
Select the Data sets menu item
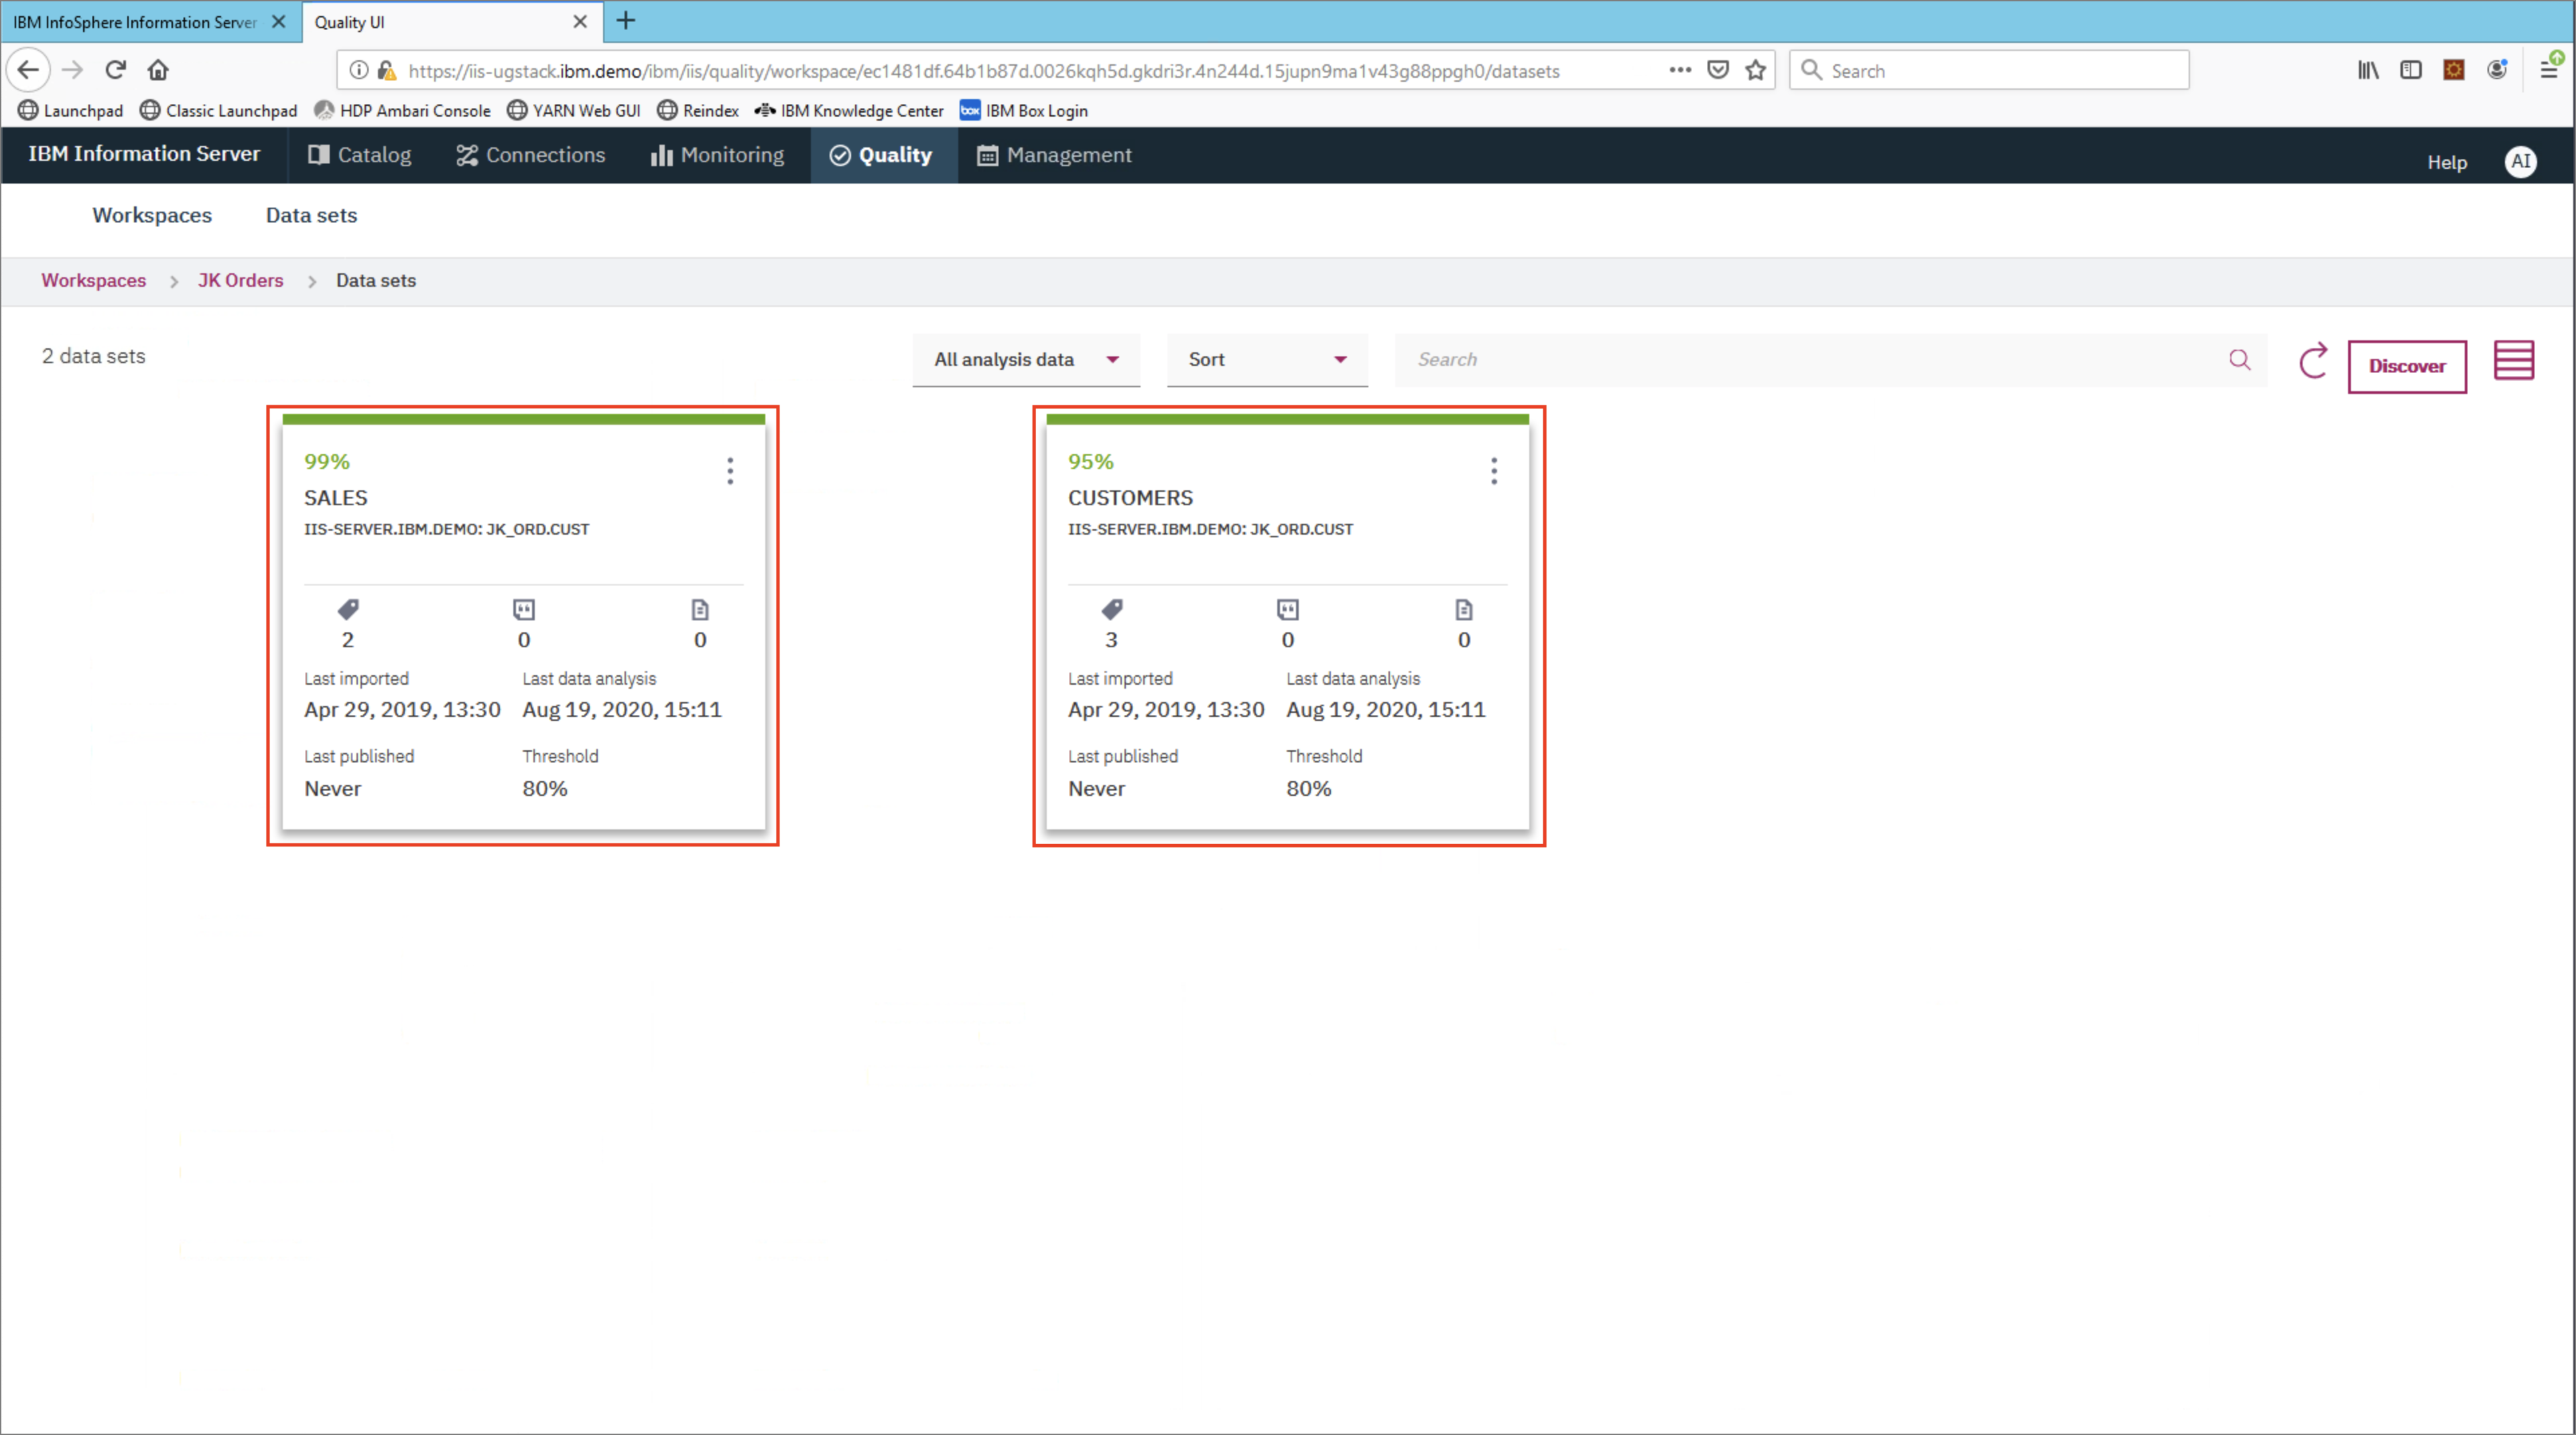311,214
